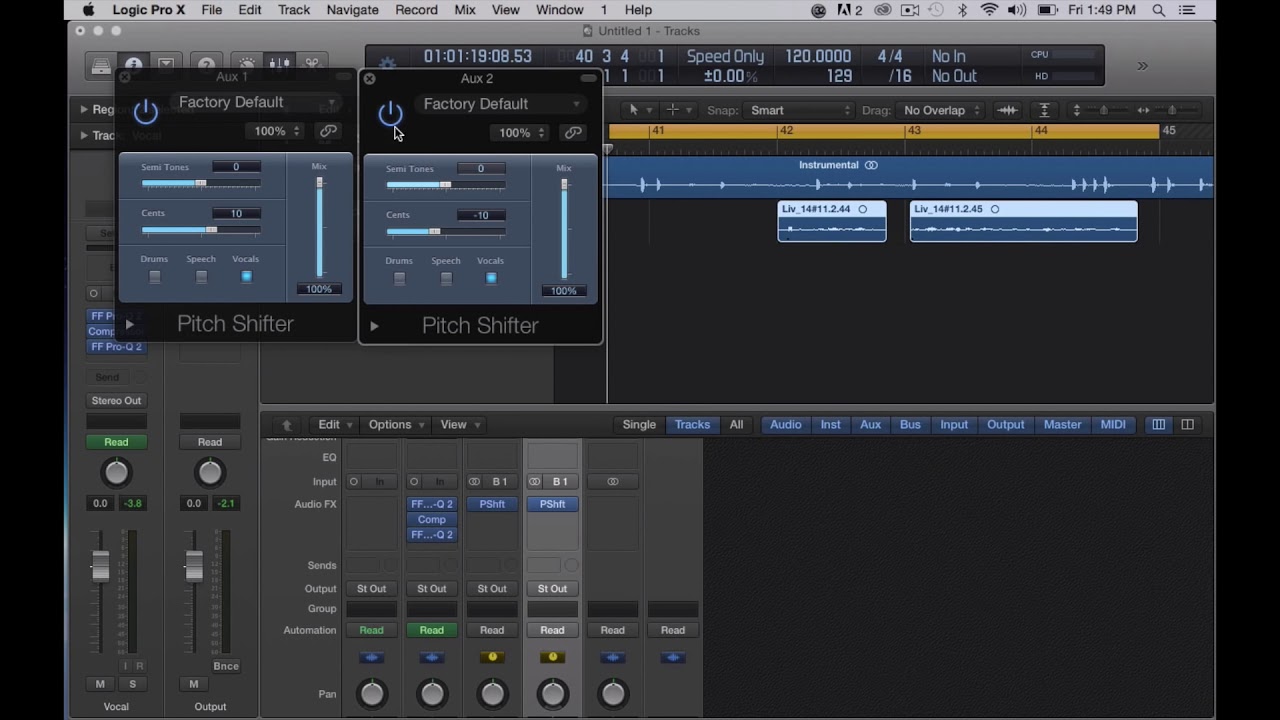Viewport: 1280px width, 720px height.
Task: Open the File menu
Action: click(212, 10)
